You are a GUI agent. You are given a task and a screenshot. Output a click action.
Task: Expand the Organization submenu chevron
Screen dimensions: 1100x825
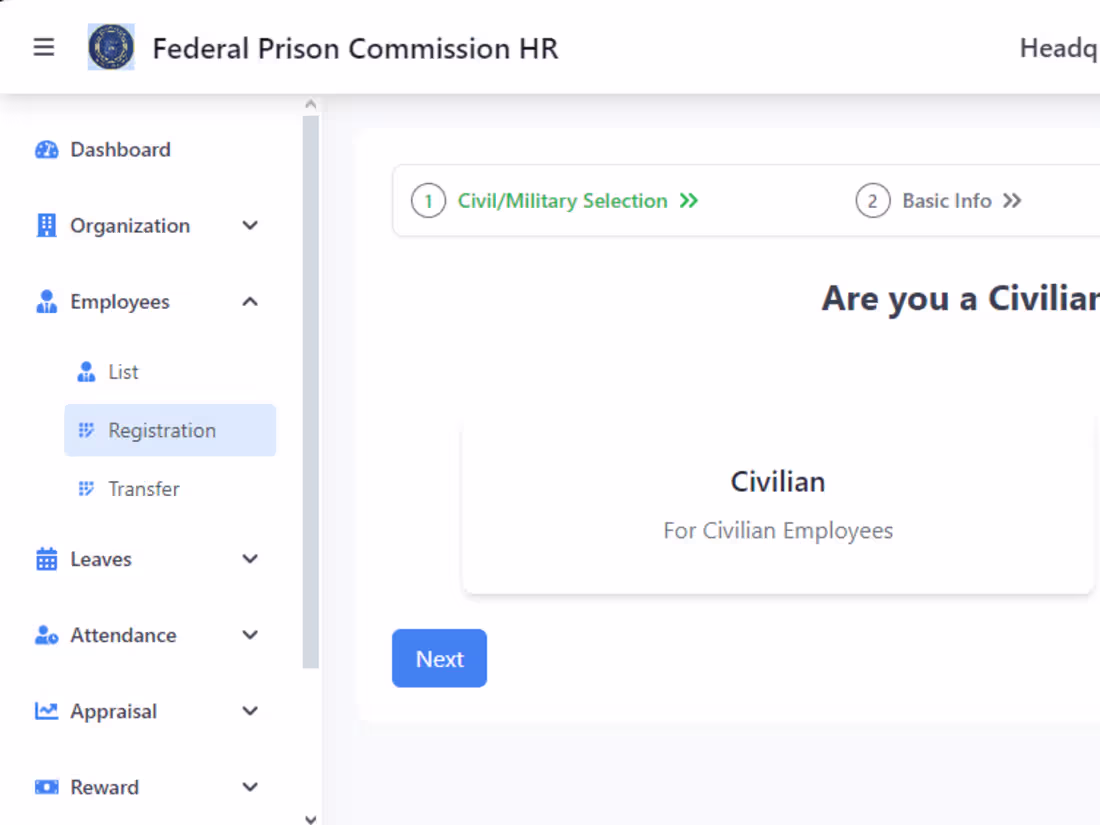click(x=250, y=226)
